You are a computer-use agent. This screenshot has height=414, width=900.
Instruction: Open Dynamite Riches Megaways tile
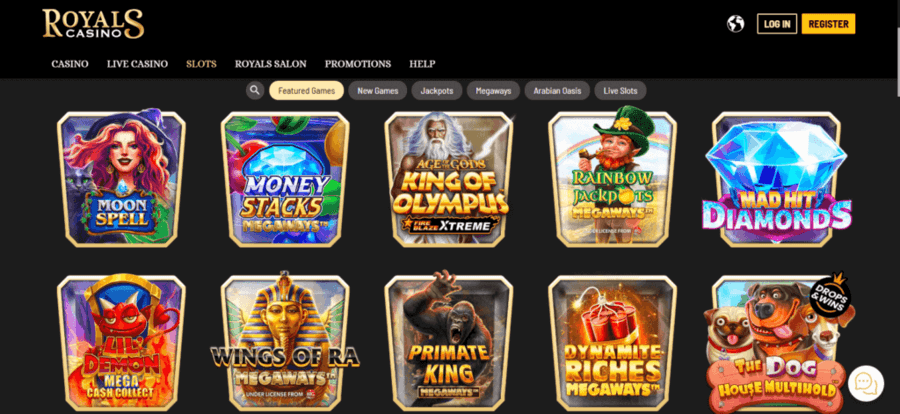612,343
